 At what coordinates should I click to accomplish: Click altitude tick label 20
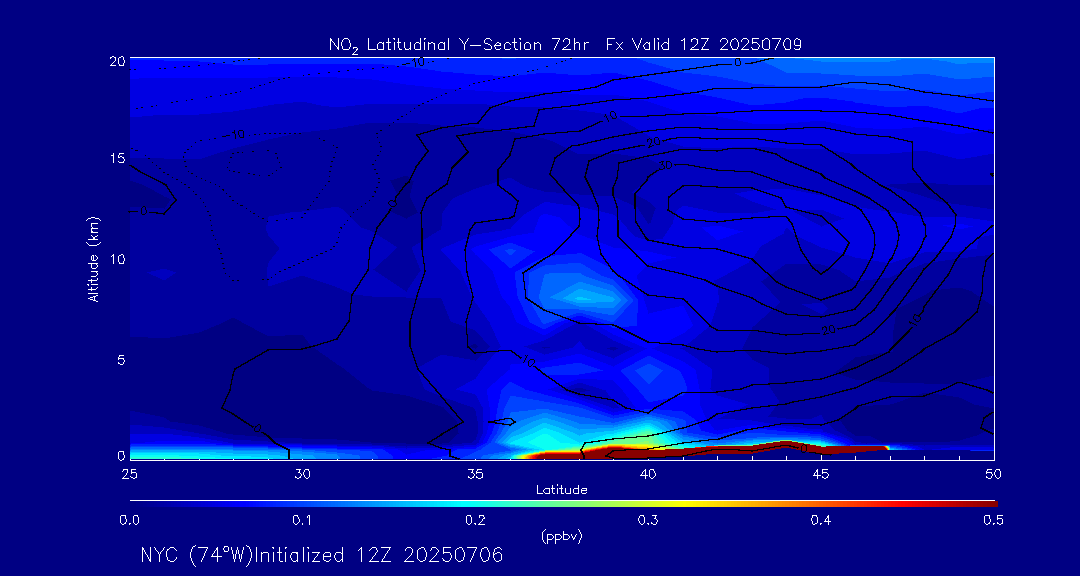116,61
